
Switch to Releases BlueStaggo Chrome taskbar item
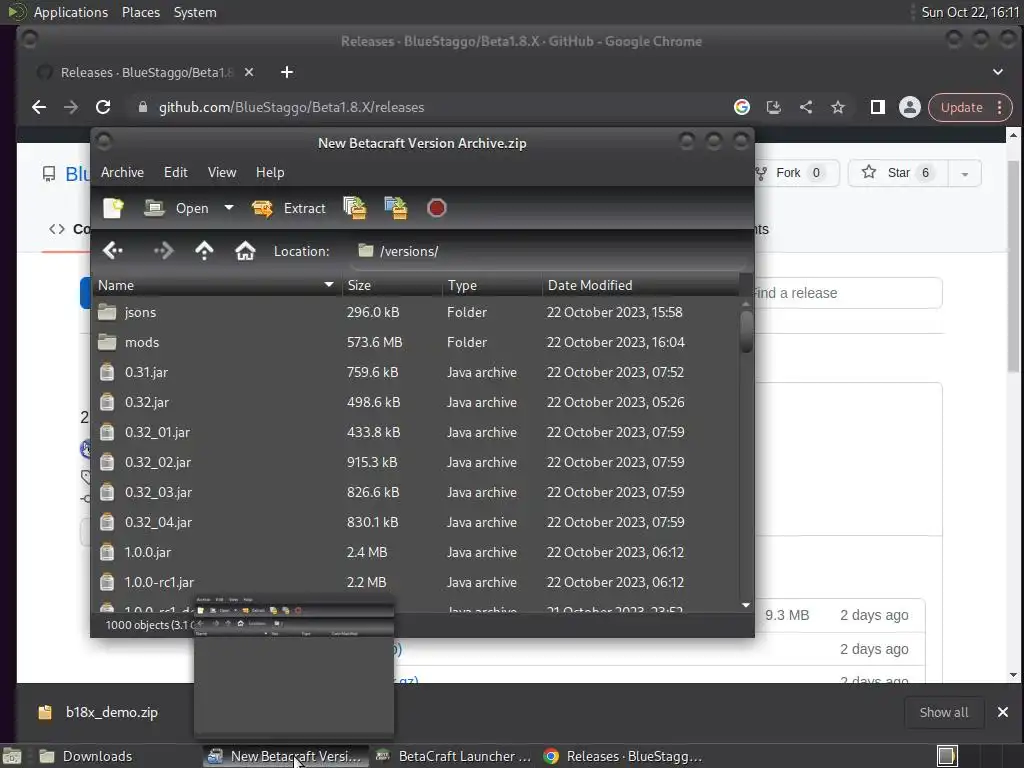(624, 756)
